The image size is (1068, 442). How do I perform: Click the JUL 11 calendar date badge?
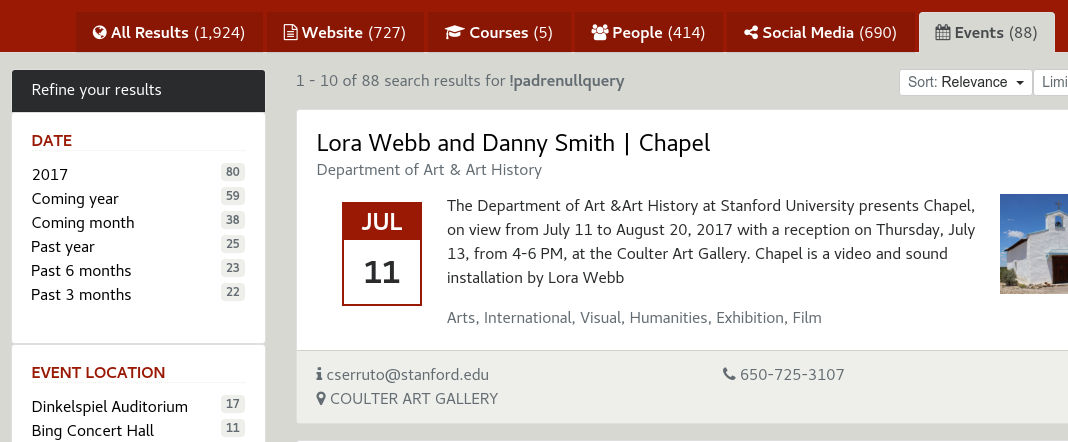381,253
